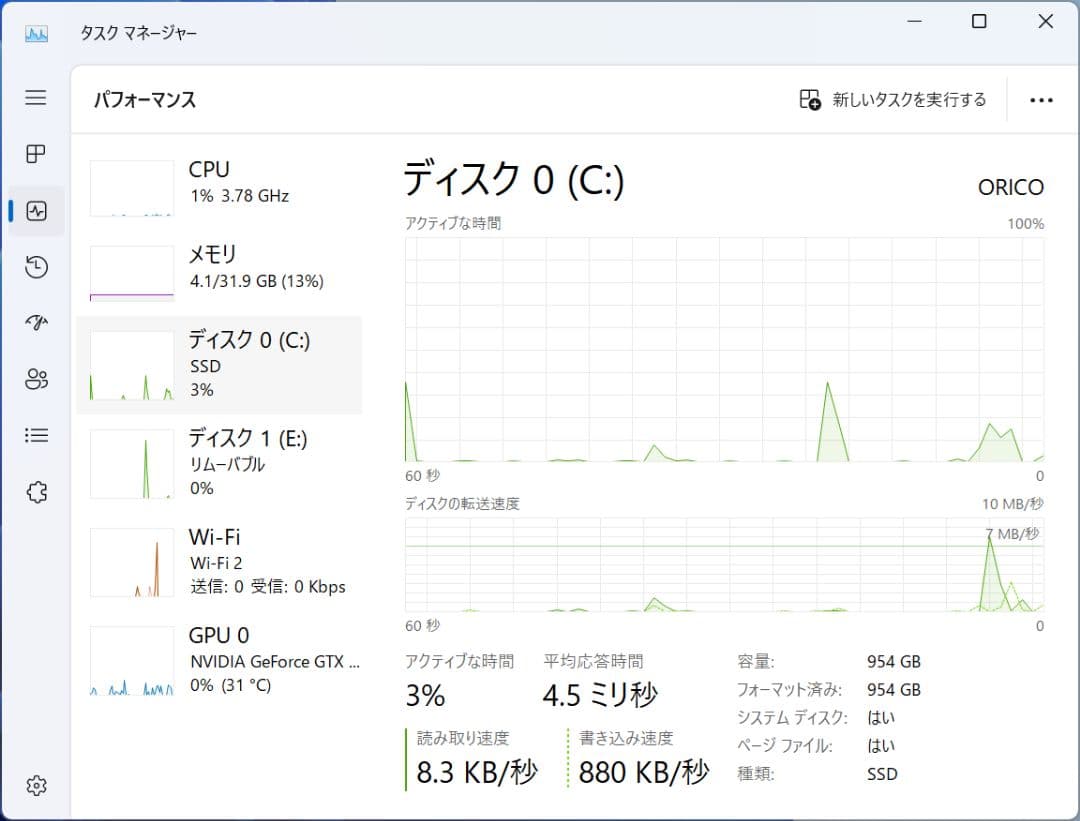Select the Wi-Fi performance panel

[x=220, y=561]
